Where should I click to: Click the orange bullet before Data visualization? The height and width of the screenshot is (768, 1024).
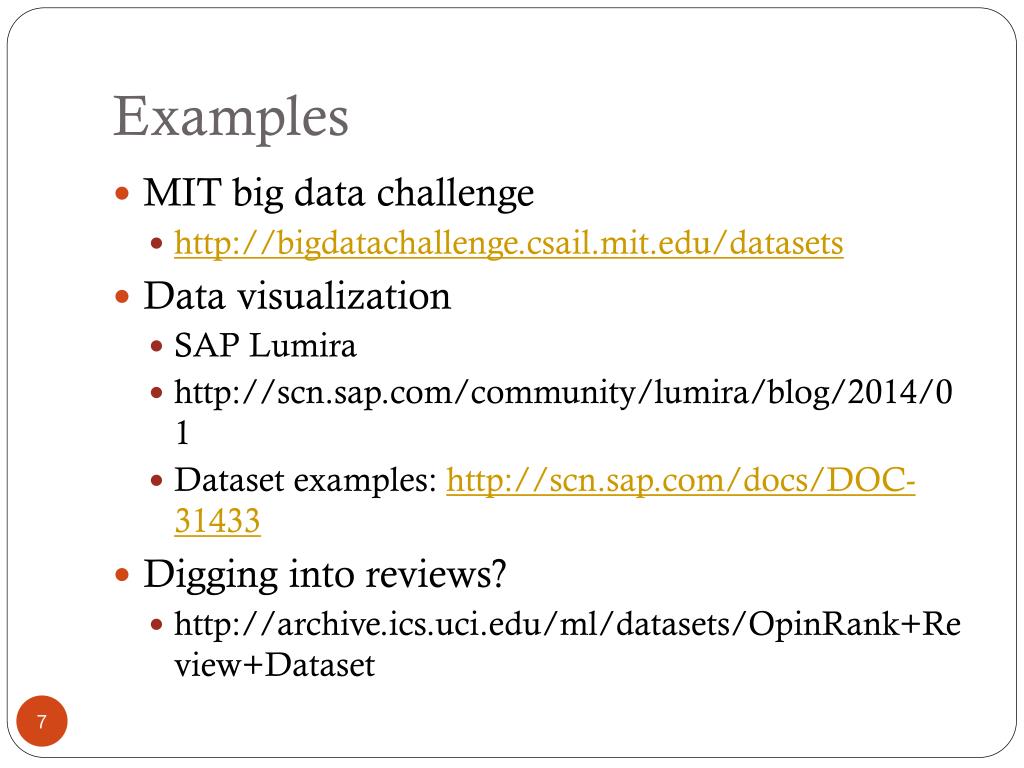[122, 296]
